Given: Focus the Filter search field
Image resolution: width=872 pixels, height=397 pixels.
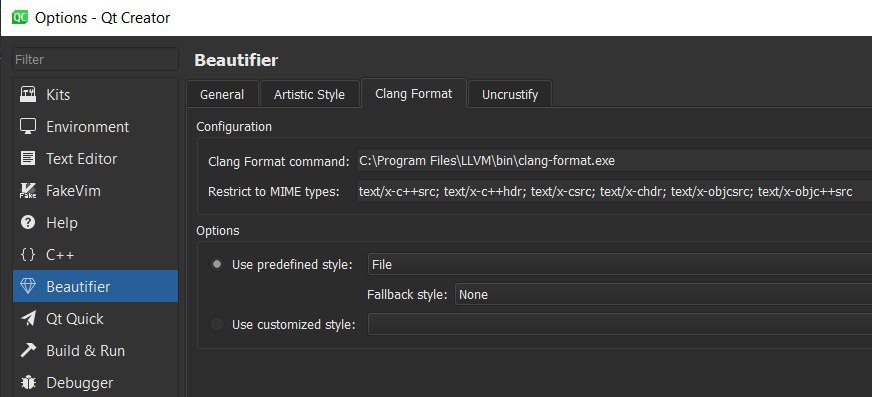Looking at the screenshot, I should pyautogui.click(x=95, y=59).
